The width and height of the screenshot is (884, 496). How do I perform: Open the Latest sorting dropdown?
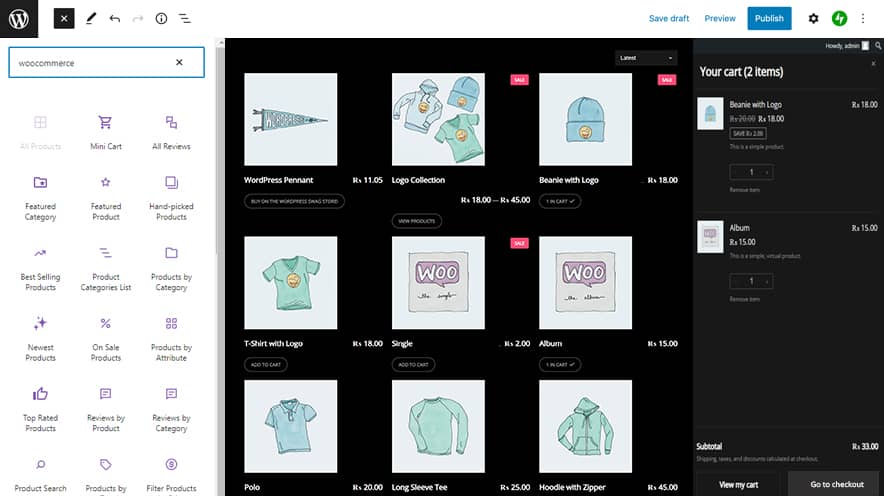(x=646, y=58)
